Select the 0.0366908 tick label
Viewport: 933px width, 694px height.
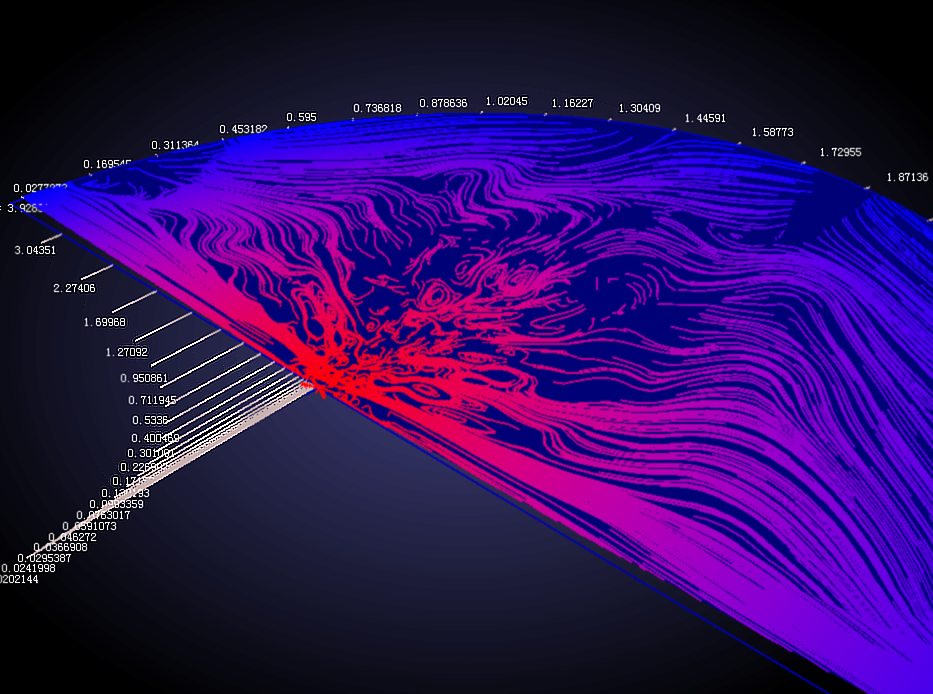pyautogui.click(x=60, y=547)
